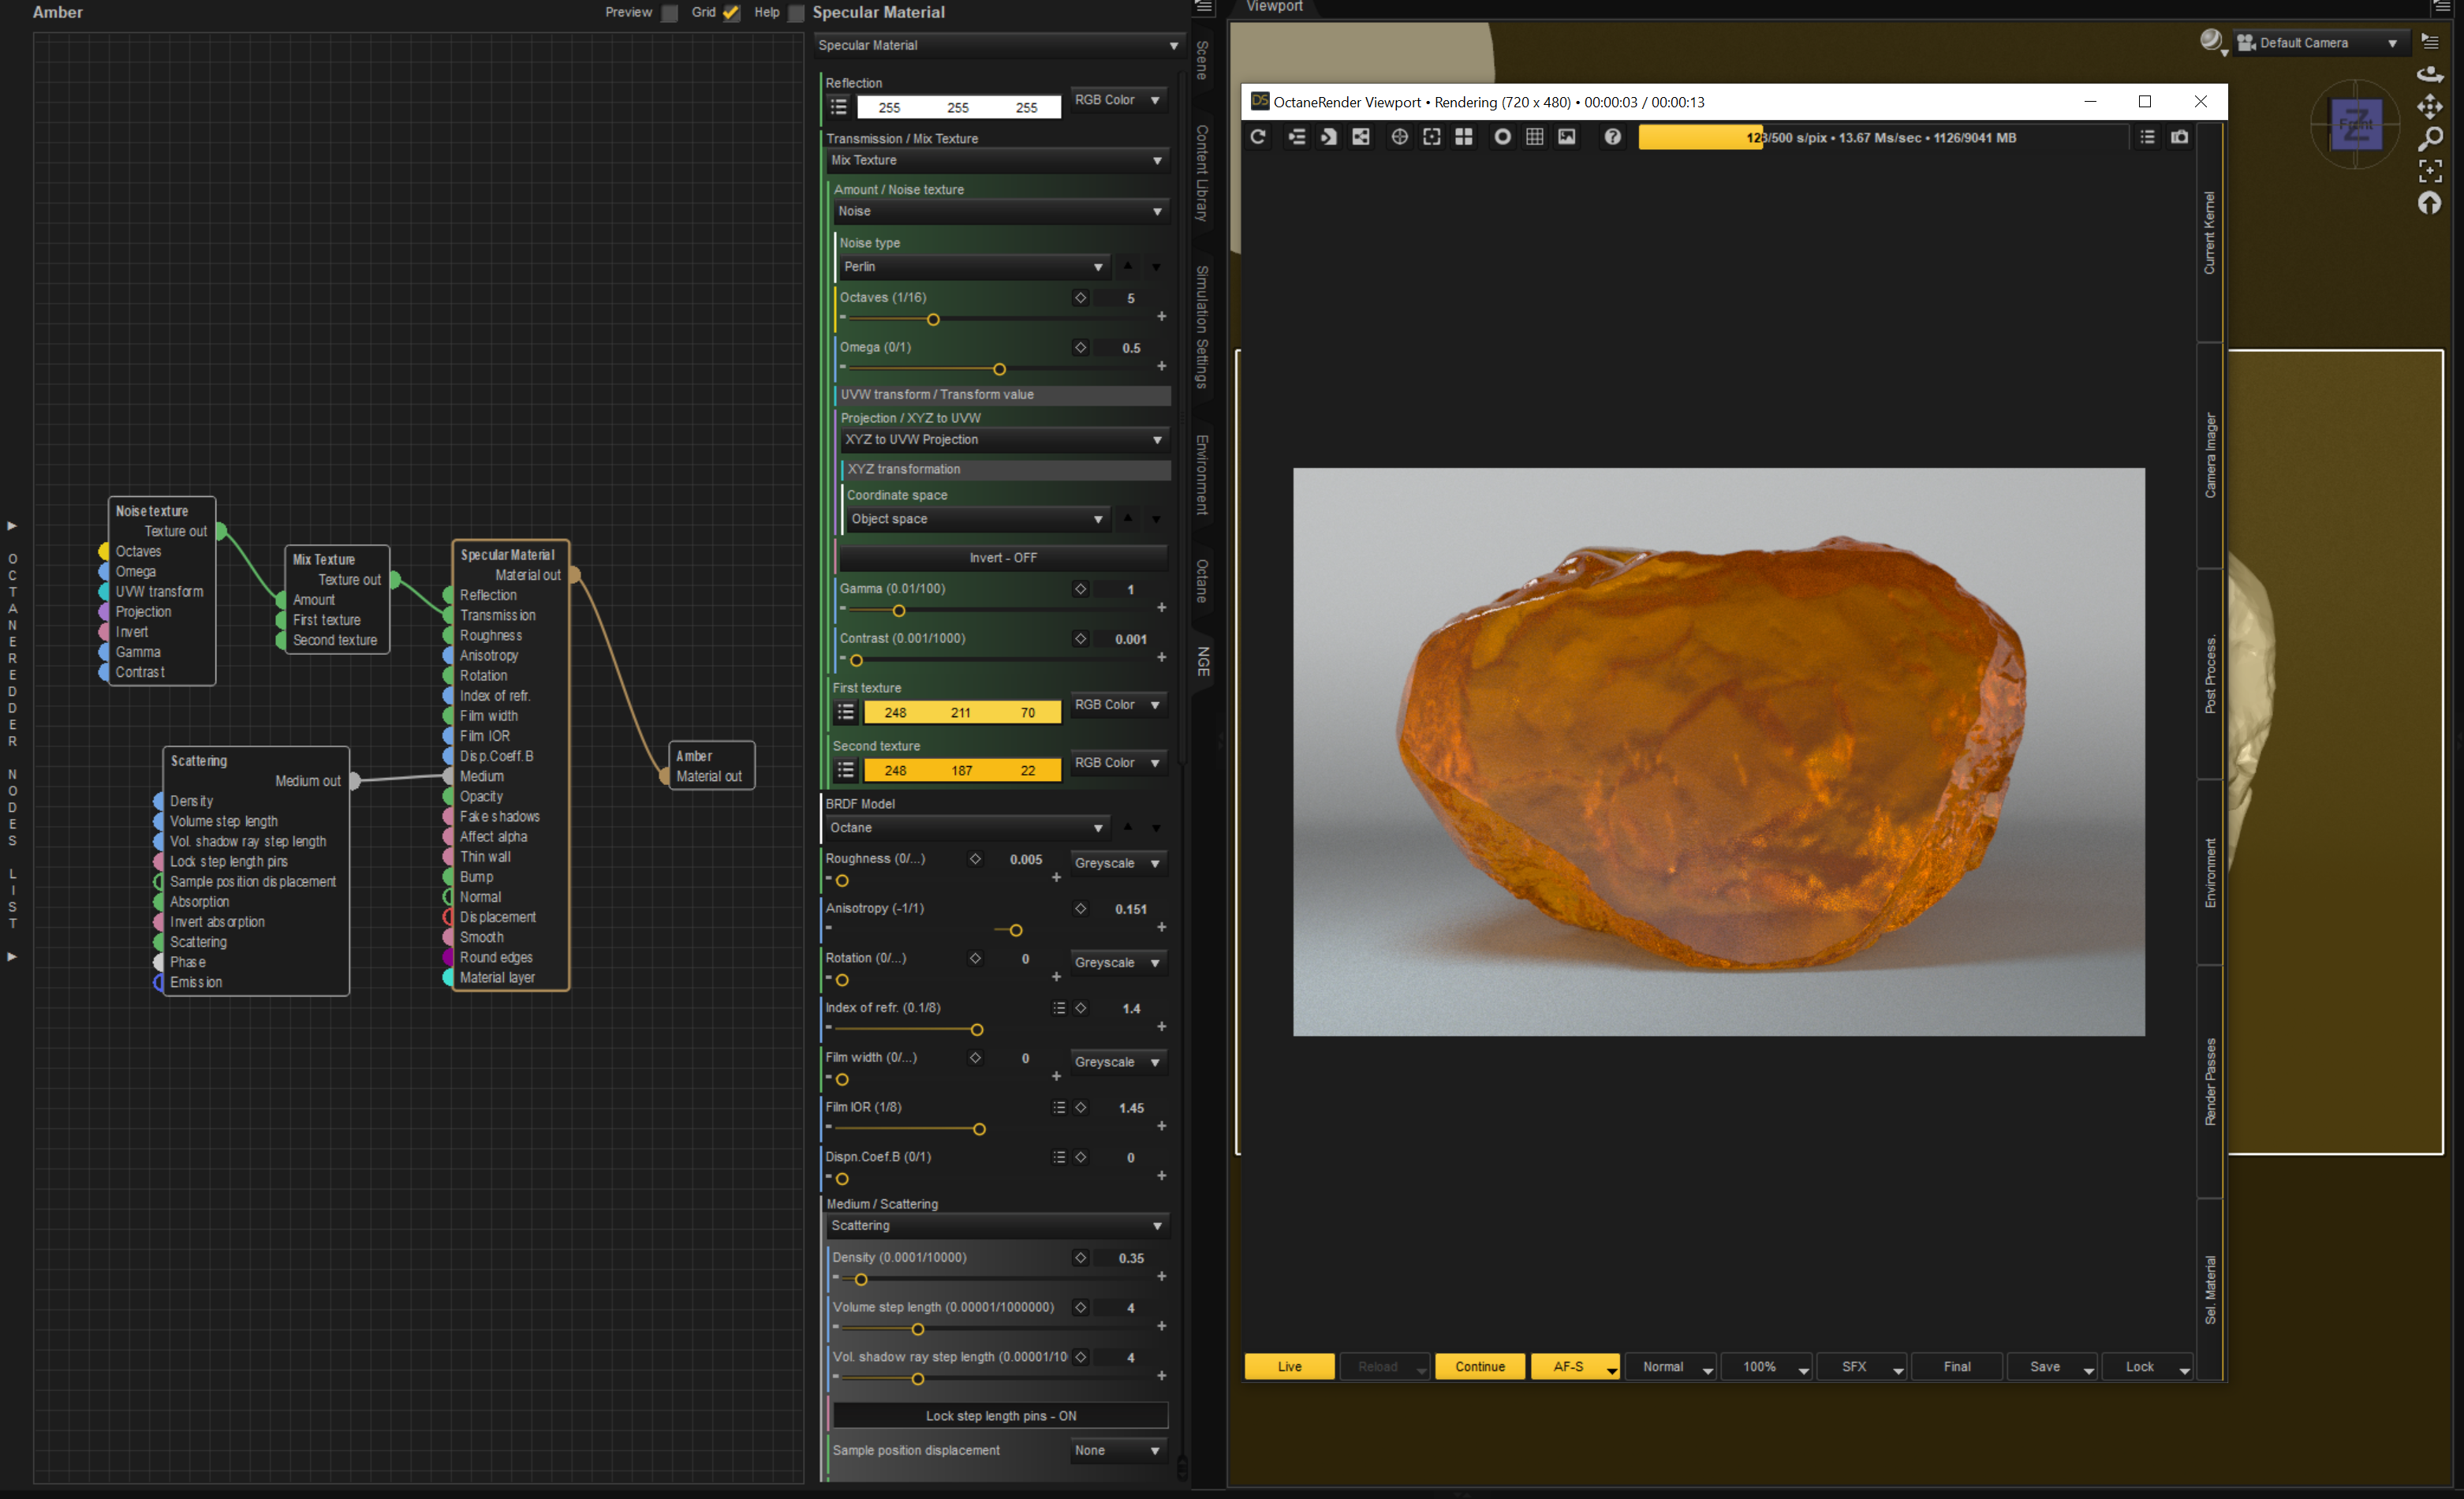The width and height of the screenshot is (2464, 1499).
Task: Open the Noise type Perlin dropdown
Action: pos(973,267)
